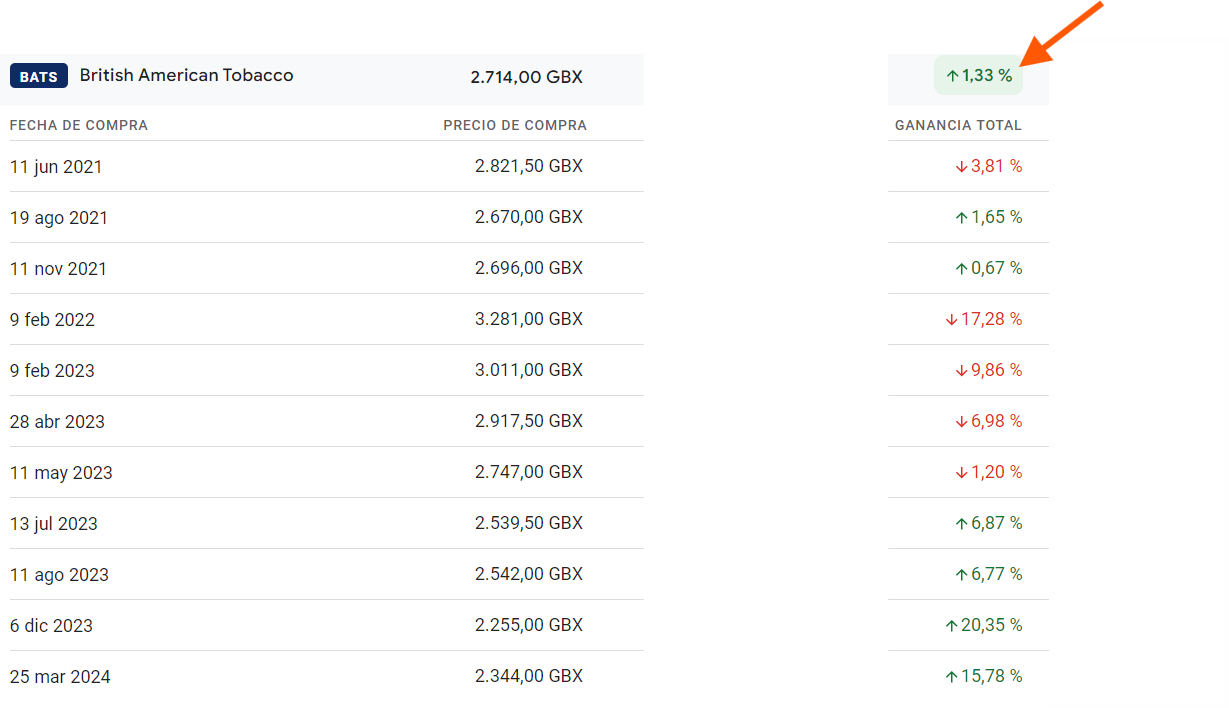Click the current price 2.714,00 GBX
This screenshot has width=1229, height=708.
526,77
